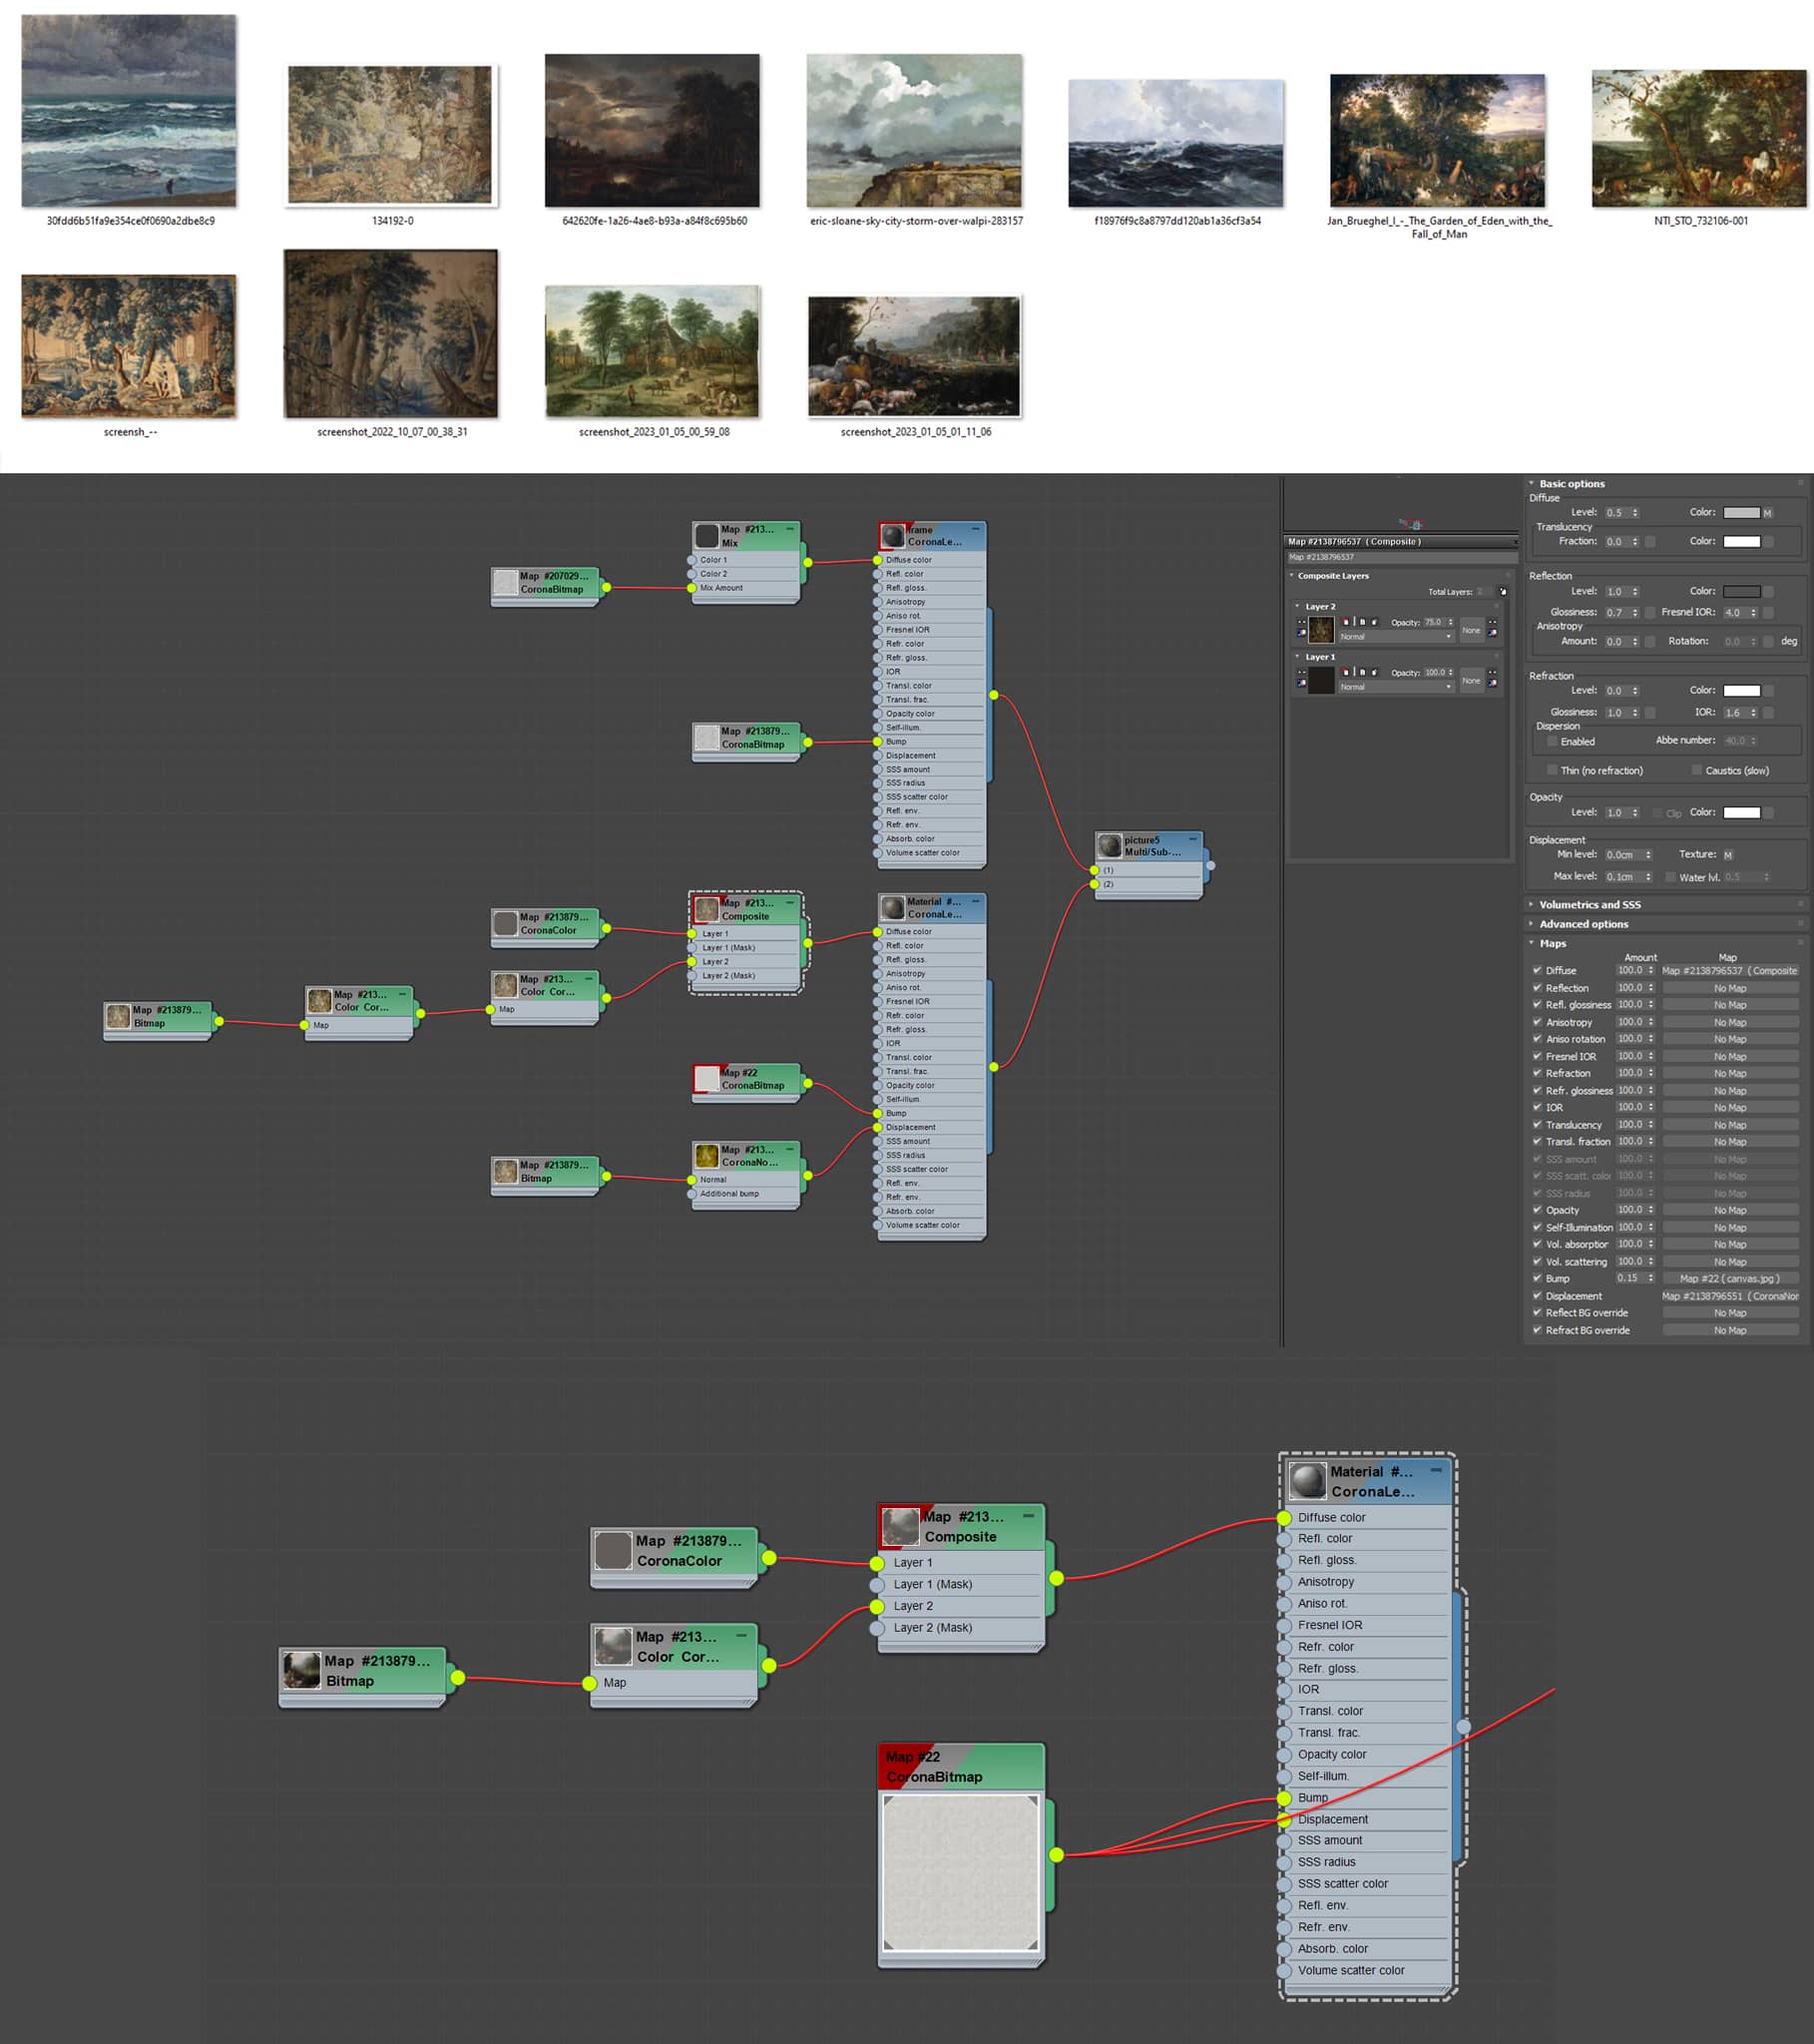
Task: Select the Jan_Brueghel Garden of Eden thumbnail
Action: [x=1437, y=141]
